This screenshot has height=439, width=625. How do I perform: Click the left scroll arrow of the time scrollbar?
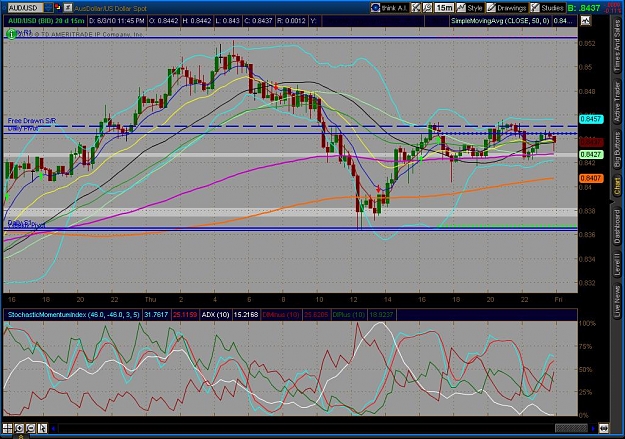(x=53, y=429)
